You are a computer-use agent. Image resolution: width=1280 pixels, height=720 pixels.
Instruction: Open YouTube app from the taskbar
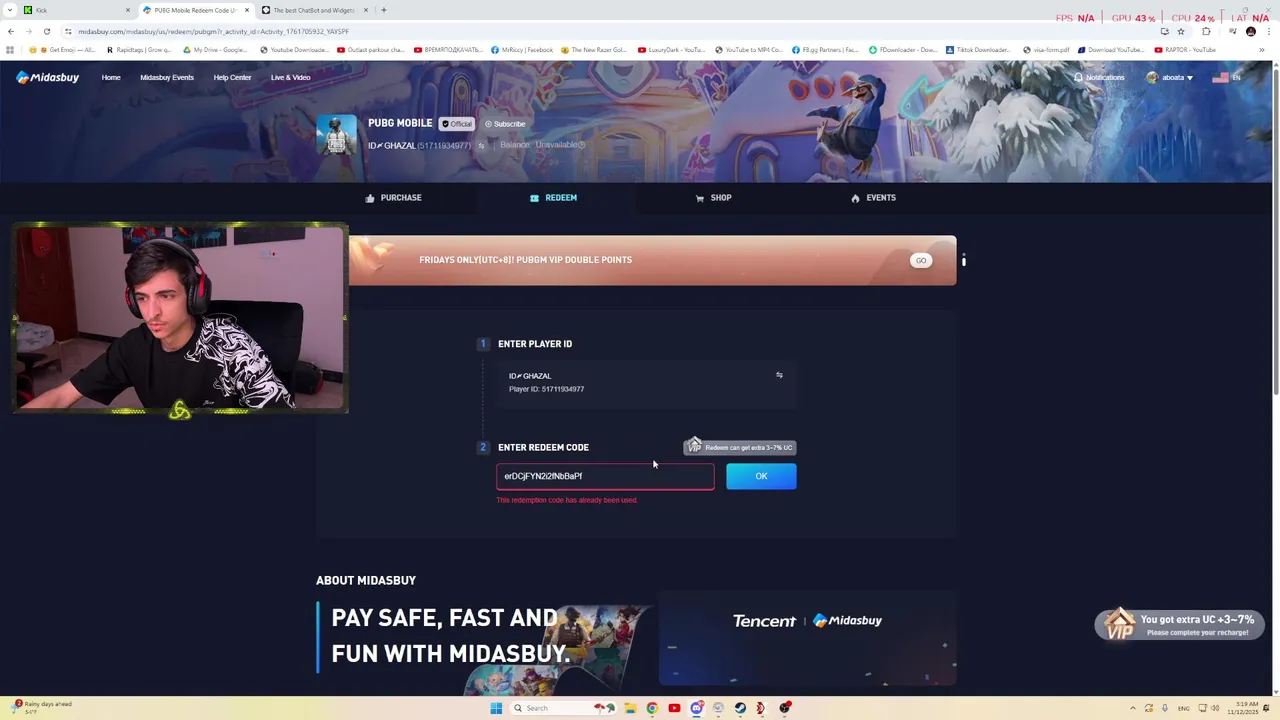point(674,708)
